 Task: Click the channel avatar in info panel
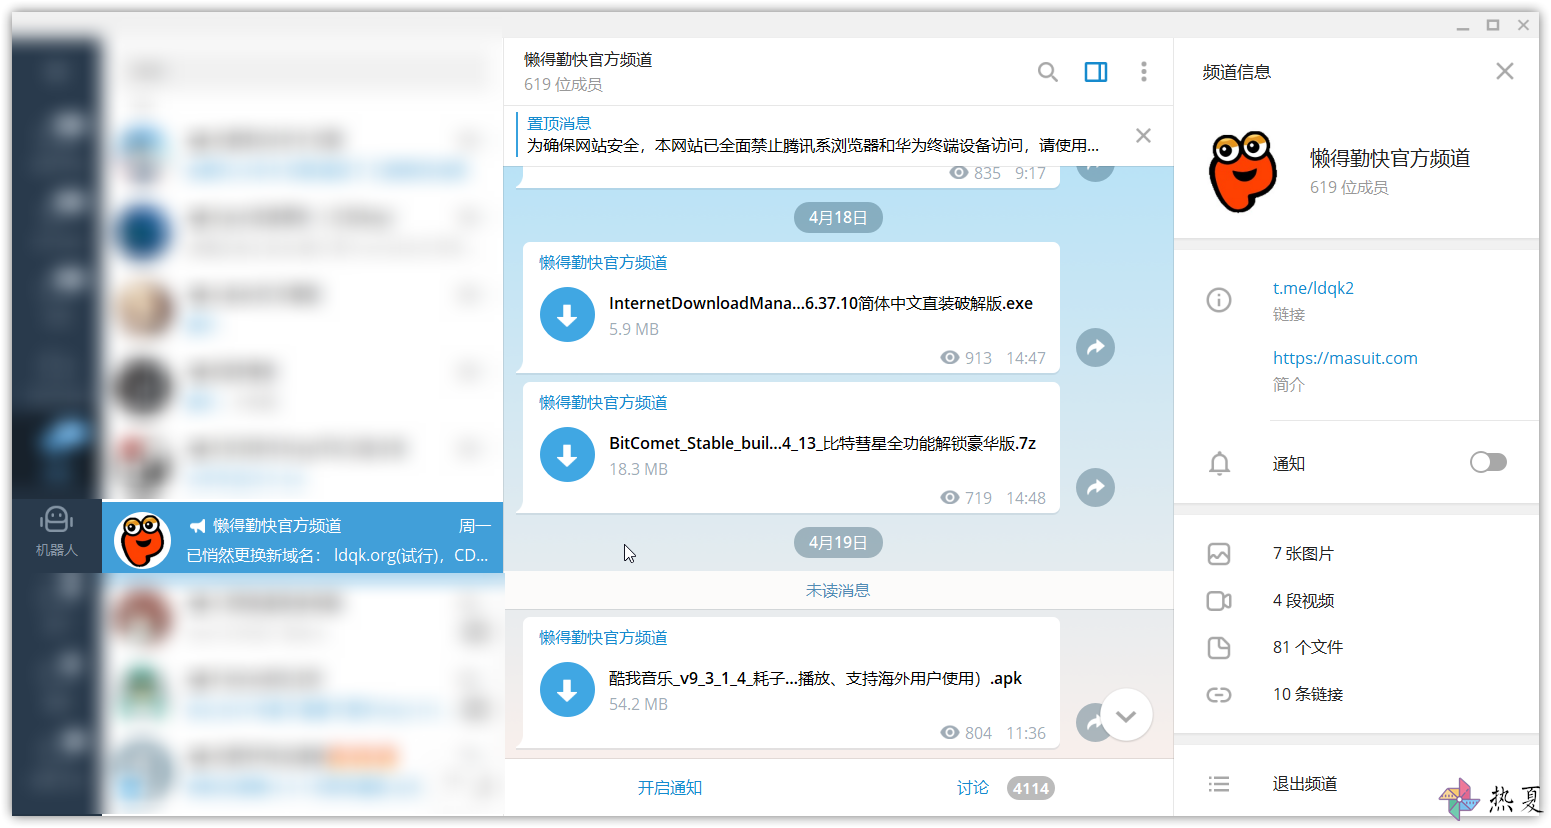coord(1243,172)
